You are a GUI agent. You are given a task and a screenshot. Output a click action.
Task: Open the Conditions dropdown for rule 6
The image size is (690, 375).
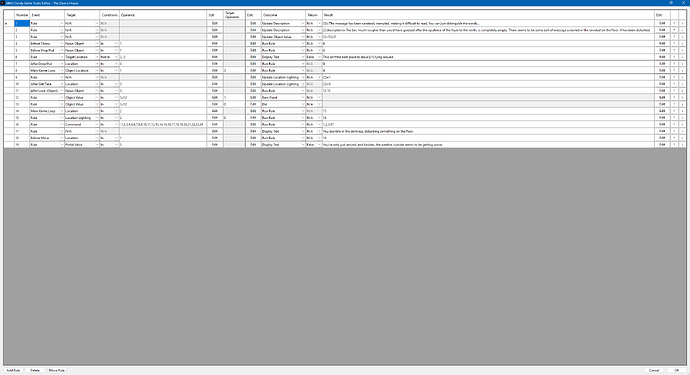click(109, 57)
